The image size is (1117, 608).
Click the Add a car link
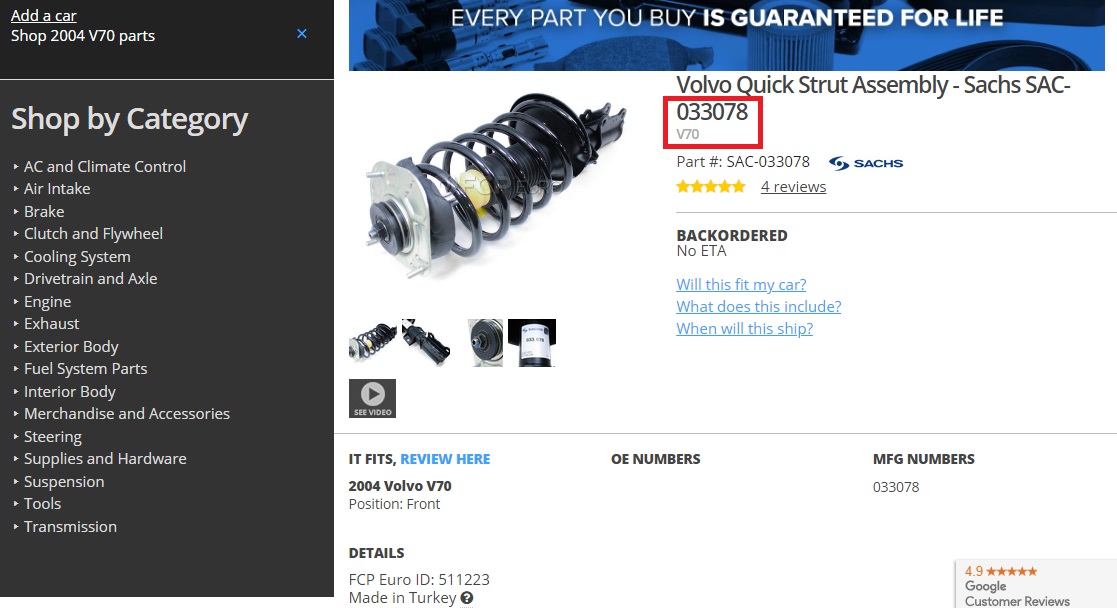pos(43,16)
